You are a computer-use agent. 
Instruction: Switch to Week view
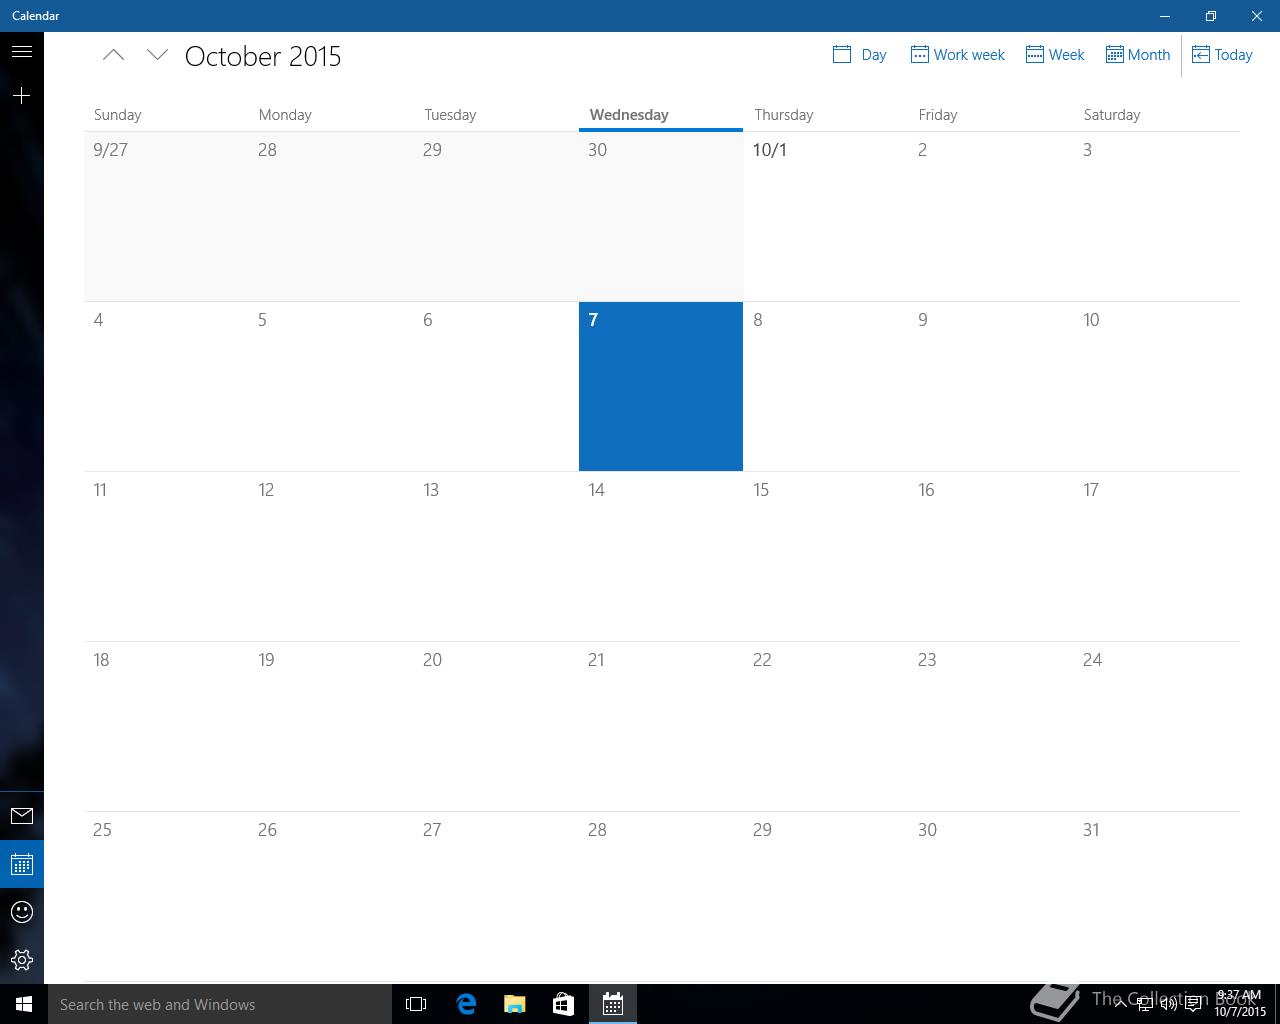click(1055, 55)
